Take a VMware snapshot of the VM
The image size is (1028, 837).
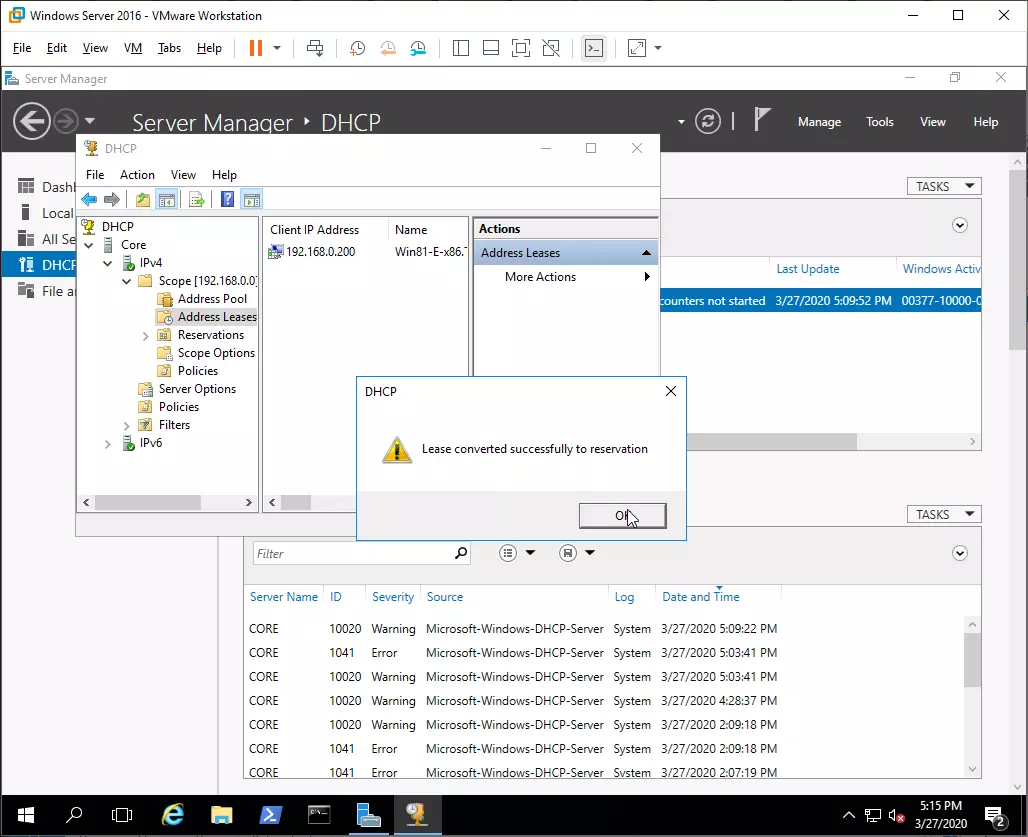[x=357, y=48]
